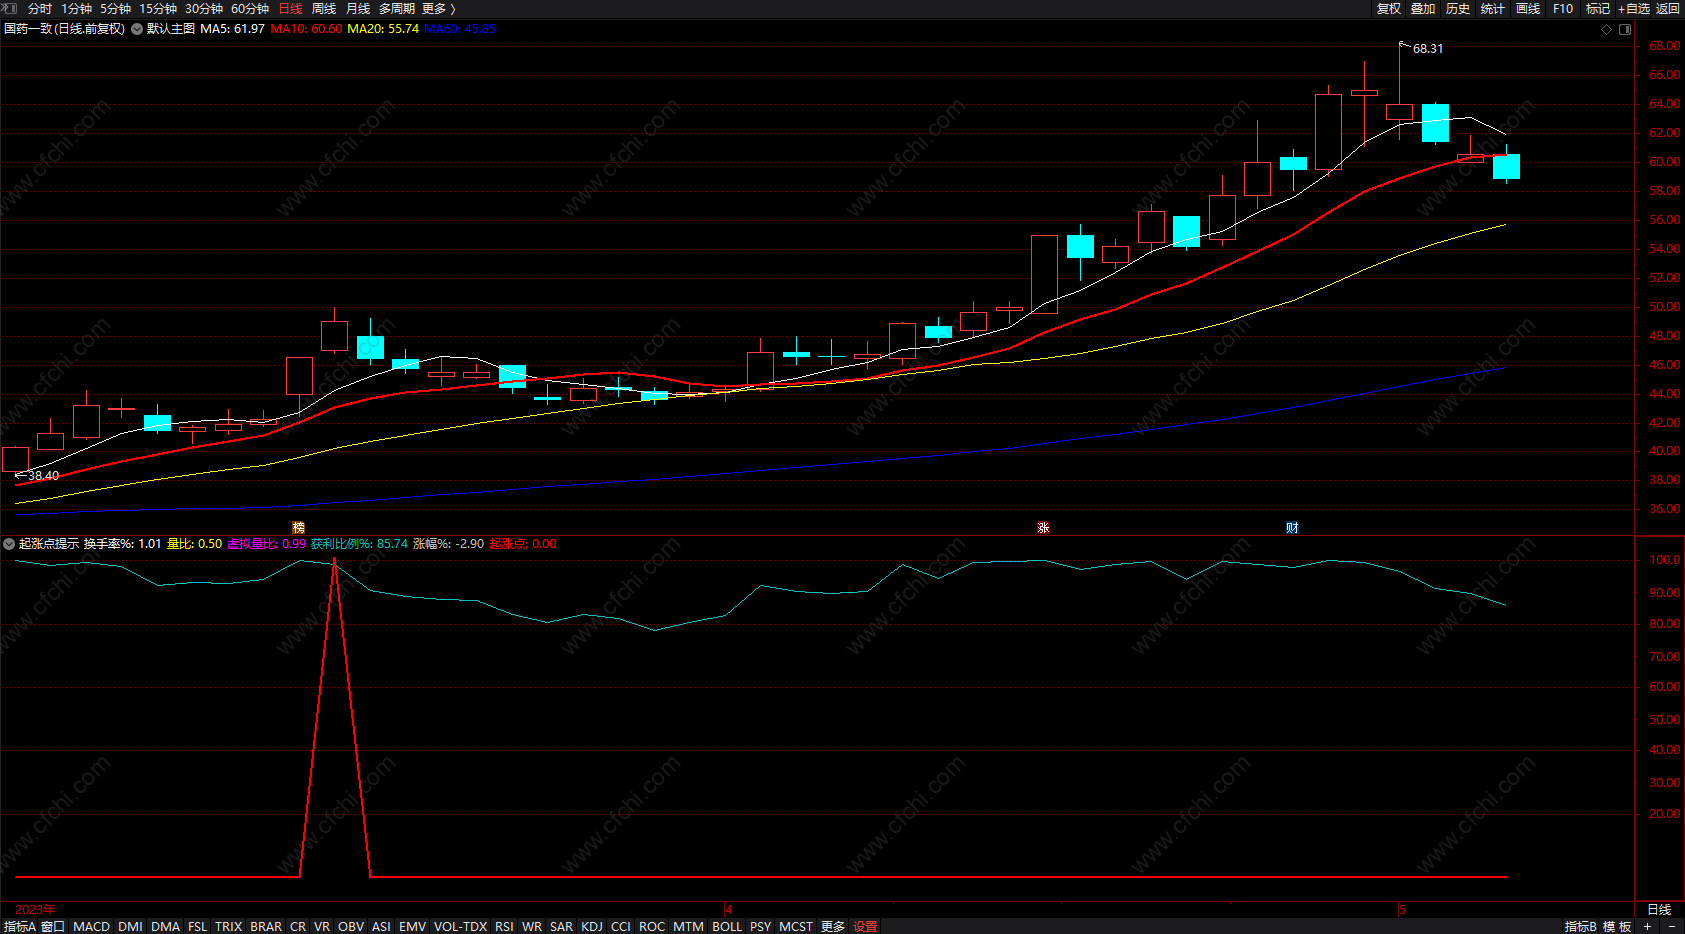Screen dimensions: 1685x934
Task: Select the FSL indicator tab
Action: coord(198,926)
